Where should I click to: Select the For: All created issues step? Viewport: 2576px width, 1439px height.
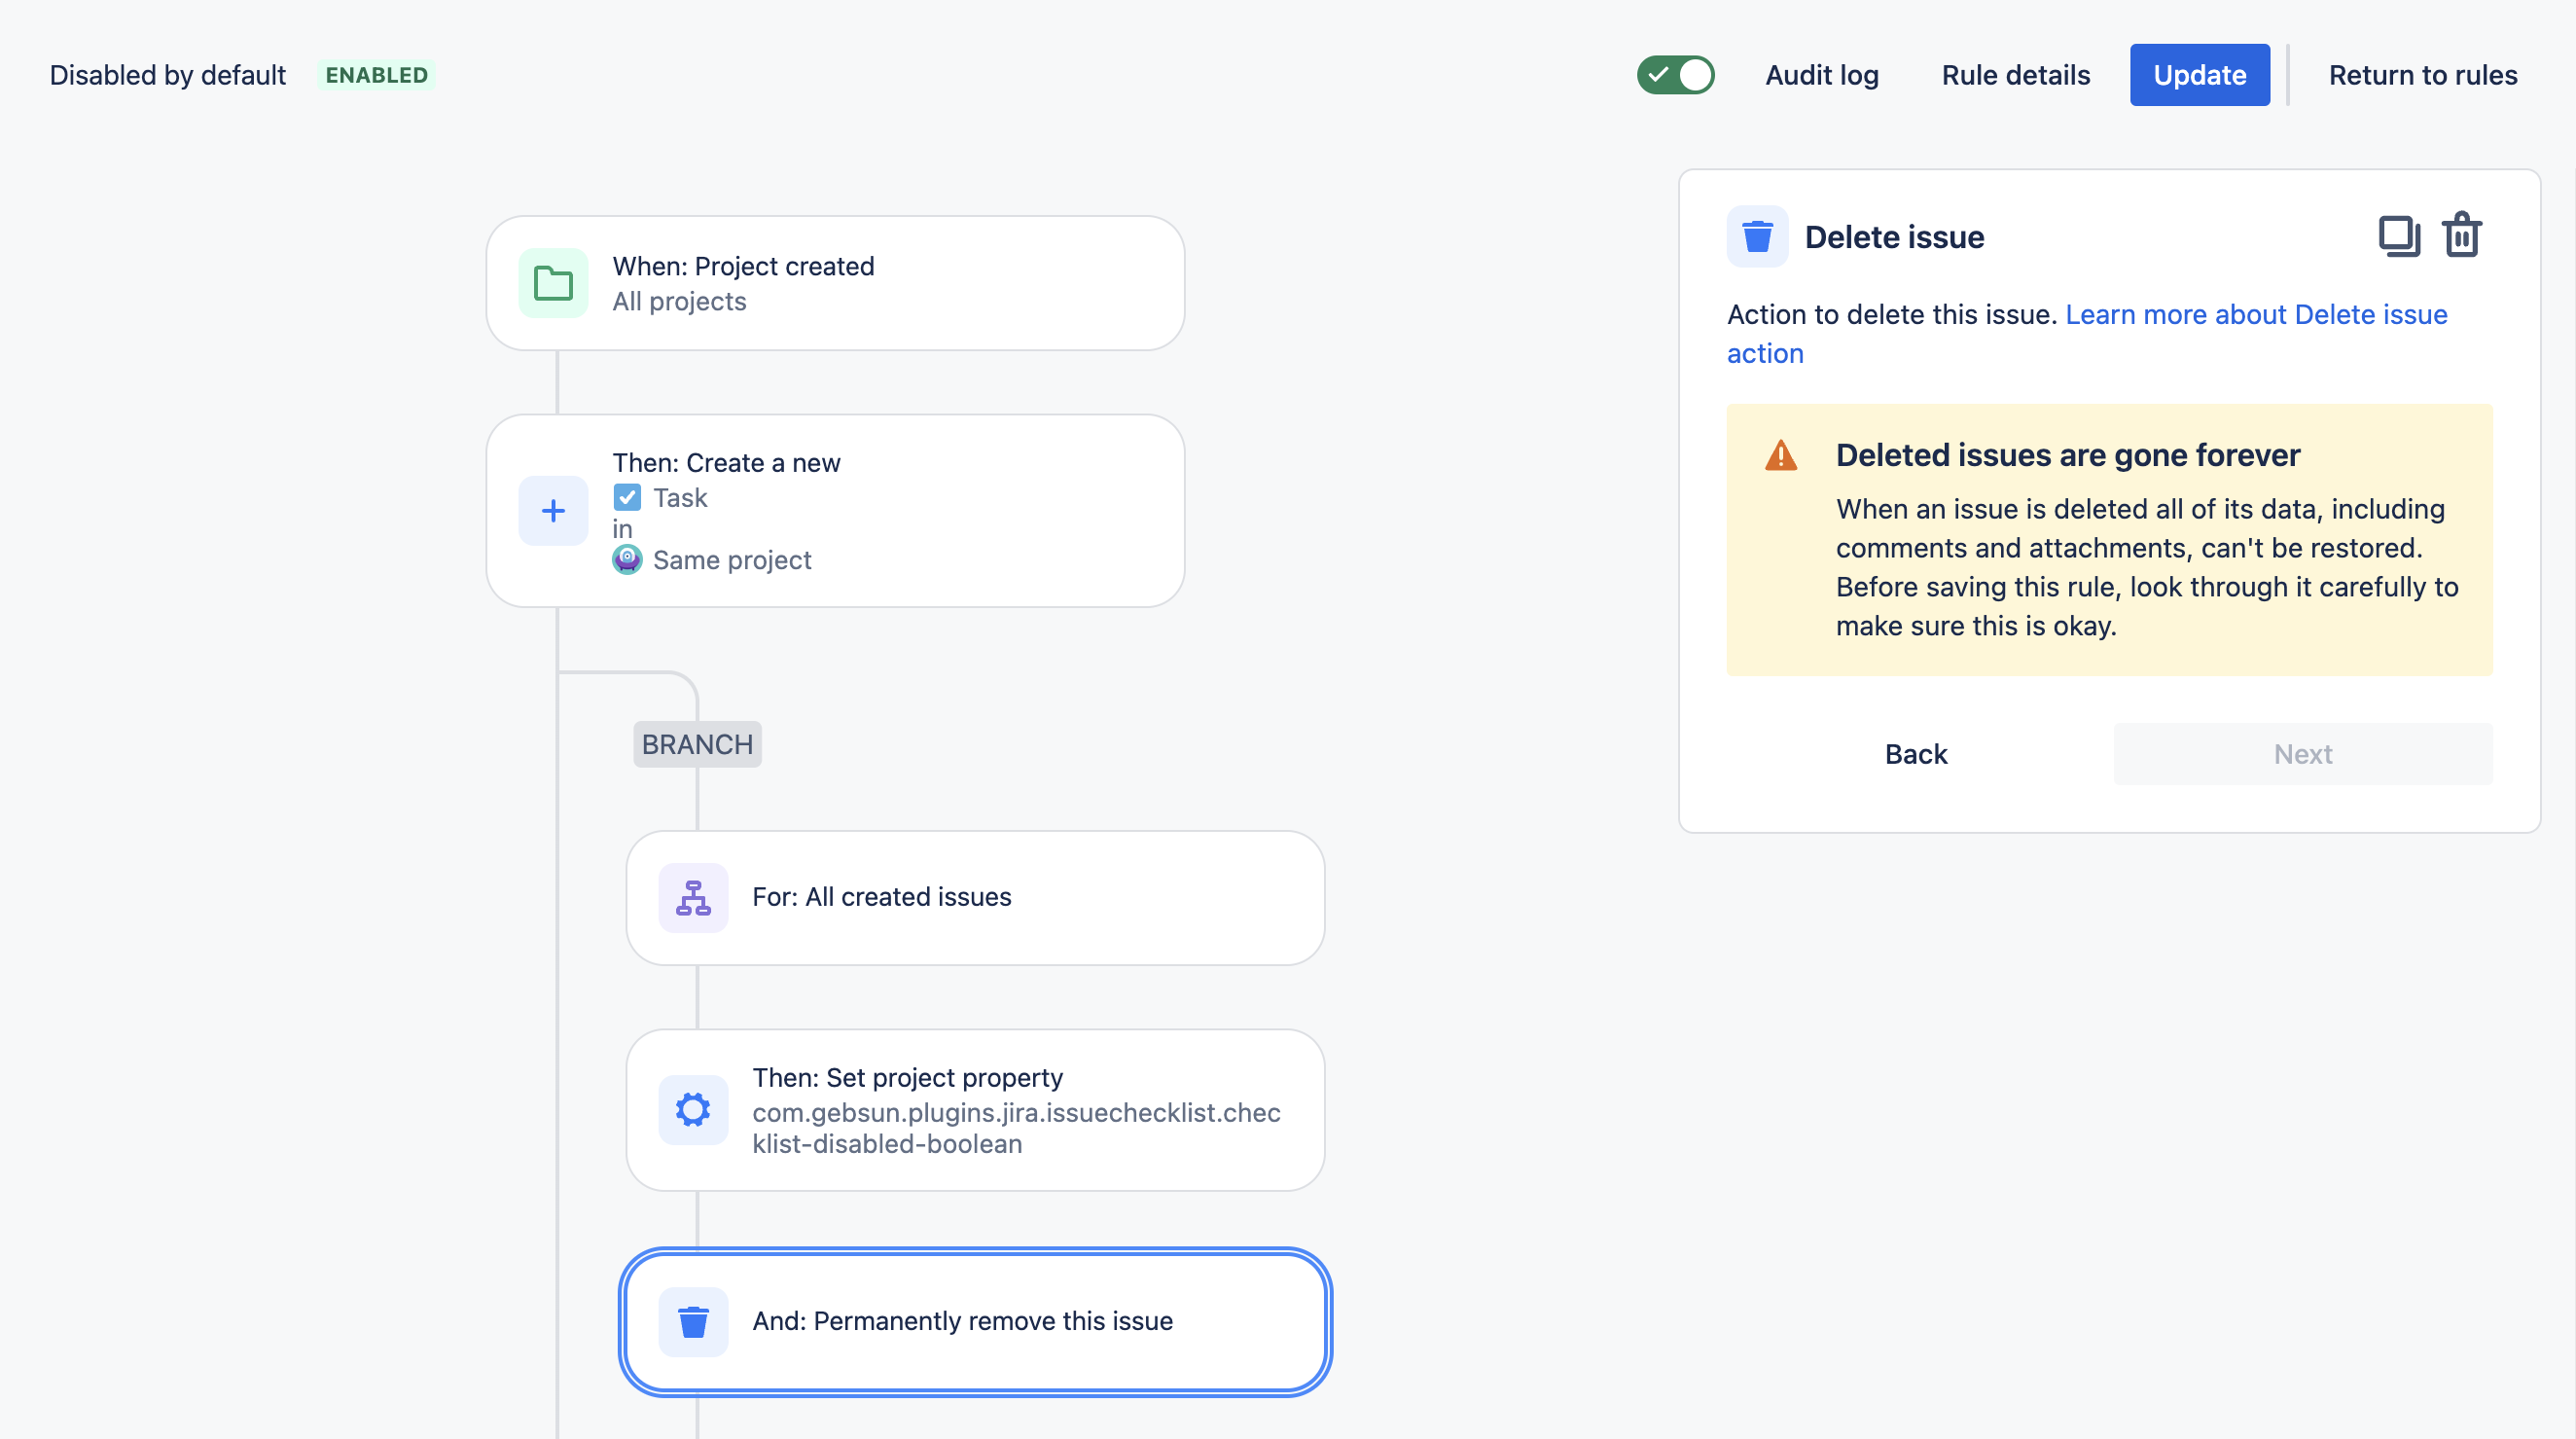coord(975,897)
